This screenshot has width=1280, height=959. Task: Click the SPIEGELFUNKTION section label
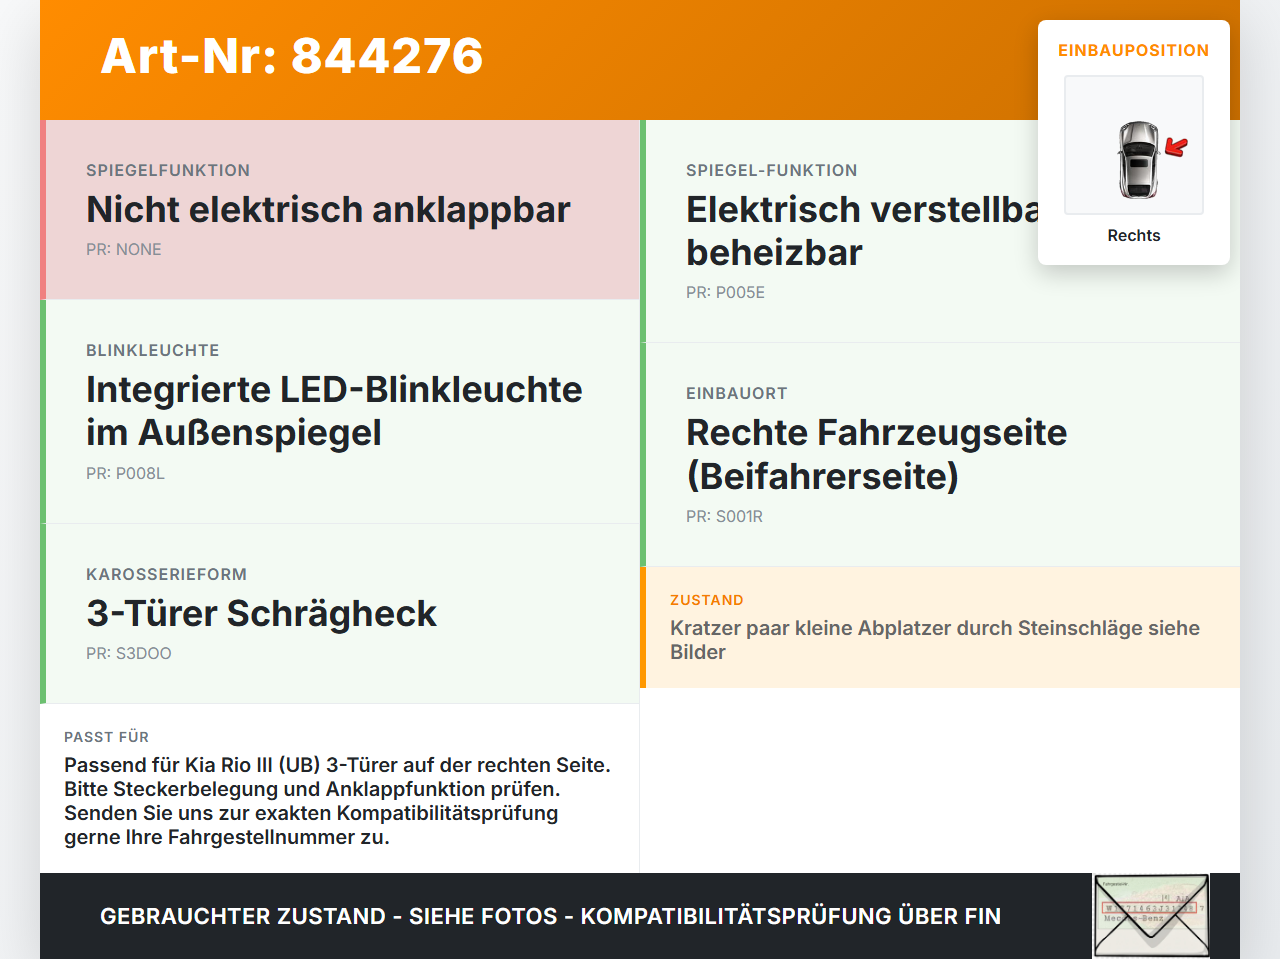pos(168,170)
